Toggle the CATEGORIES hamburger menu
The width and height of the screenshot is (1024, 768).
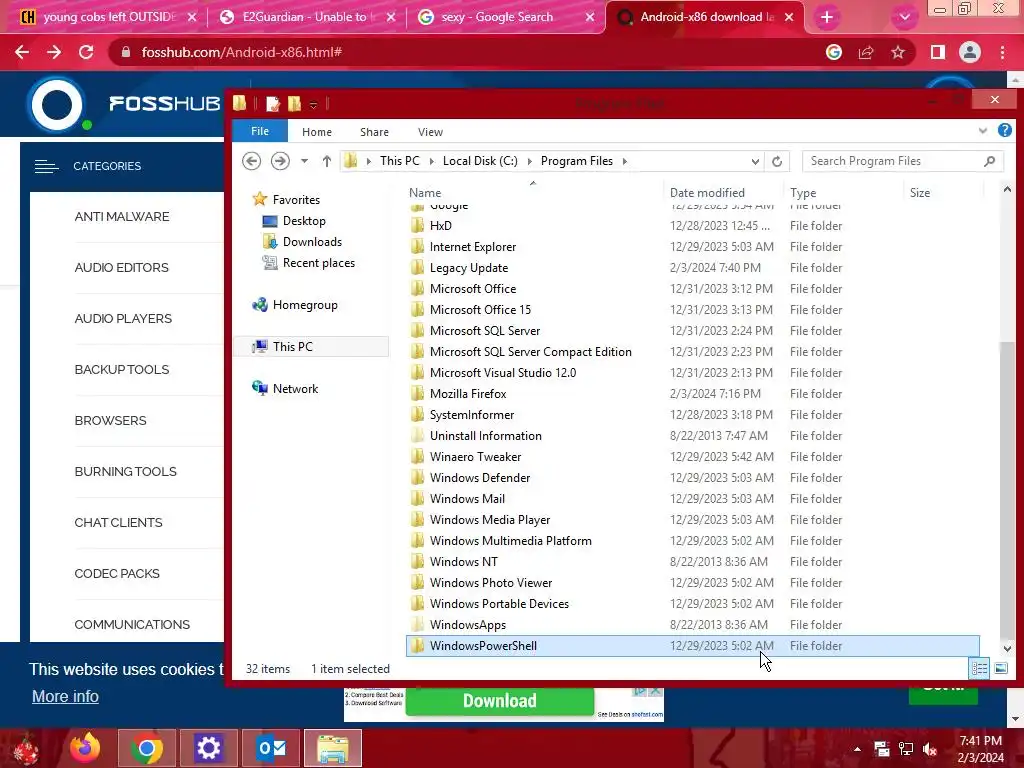click(x=47, y=167)
